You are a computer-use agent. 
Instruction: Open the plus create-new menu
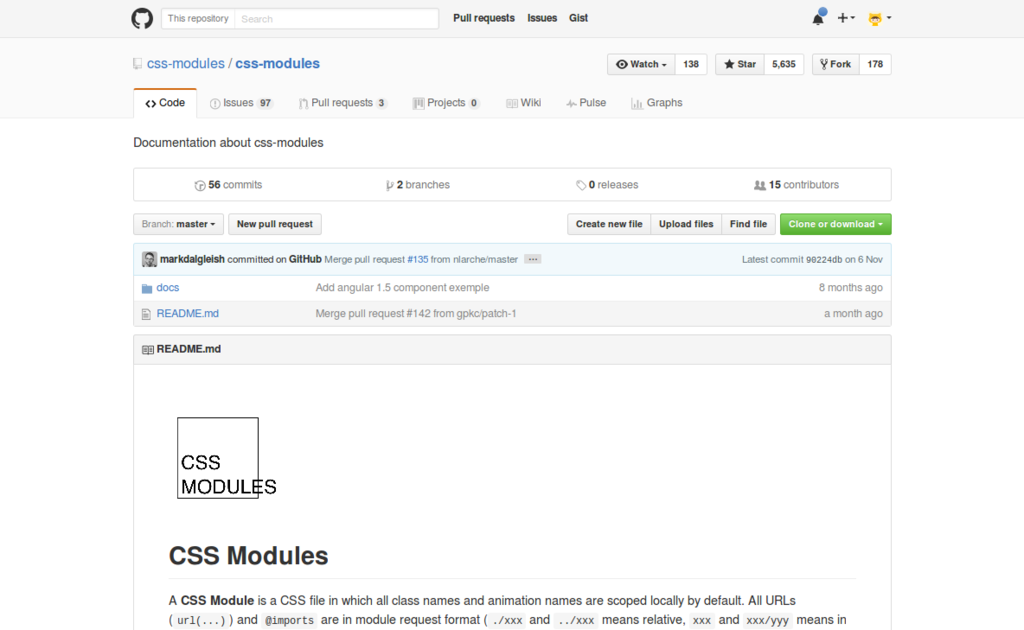pyautogui.click(x=846, y=18)
